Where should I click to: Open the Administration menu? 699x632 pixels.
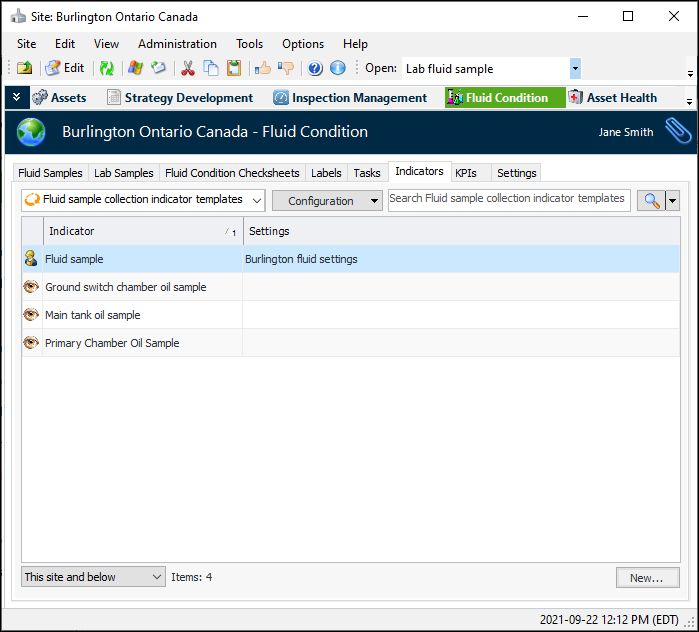click(177, 44)
